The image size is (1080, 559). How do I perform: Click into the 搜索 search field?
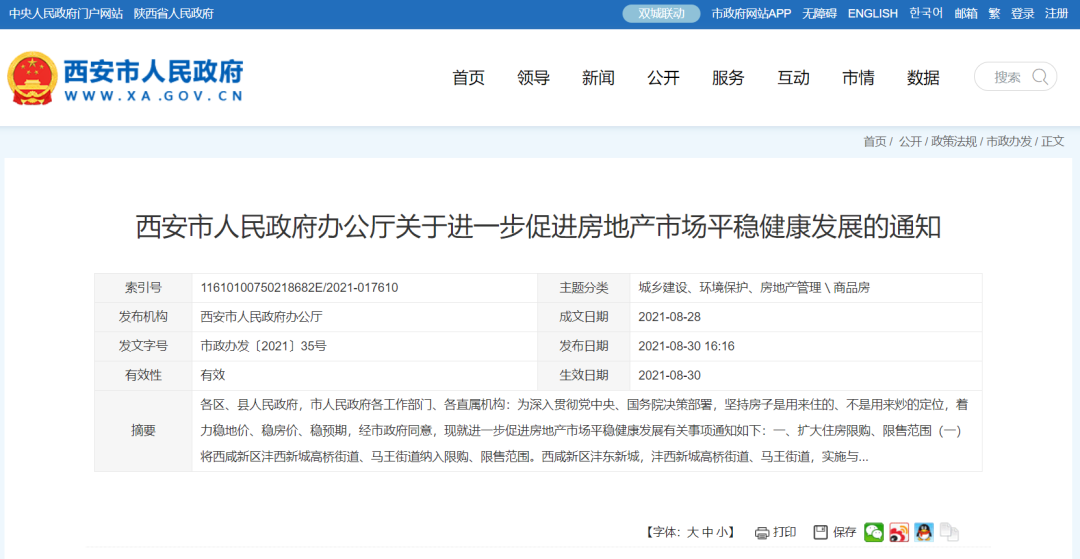[x=1006, y=77]
